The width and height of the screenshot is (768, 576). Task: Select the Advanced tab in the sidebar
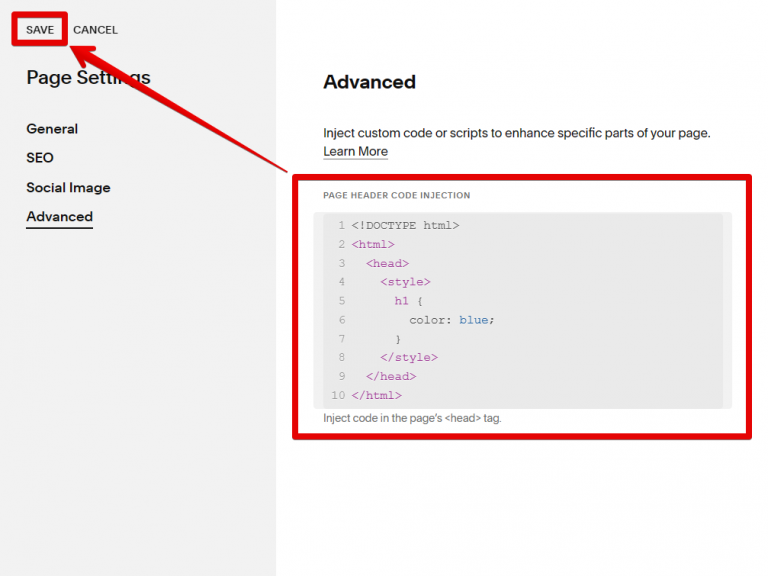click(x=59, y=217)
